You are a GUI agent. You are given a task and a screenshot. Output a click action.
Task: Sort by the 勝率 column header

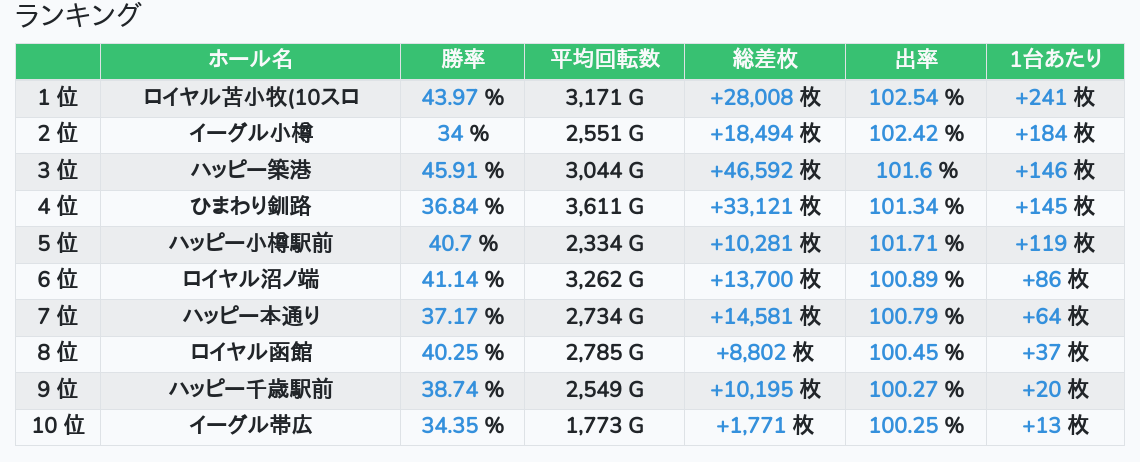(x=462, y=60)
